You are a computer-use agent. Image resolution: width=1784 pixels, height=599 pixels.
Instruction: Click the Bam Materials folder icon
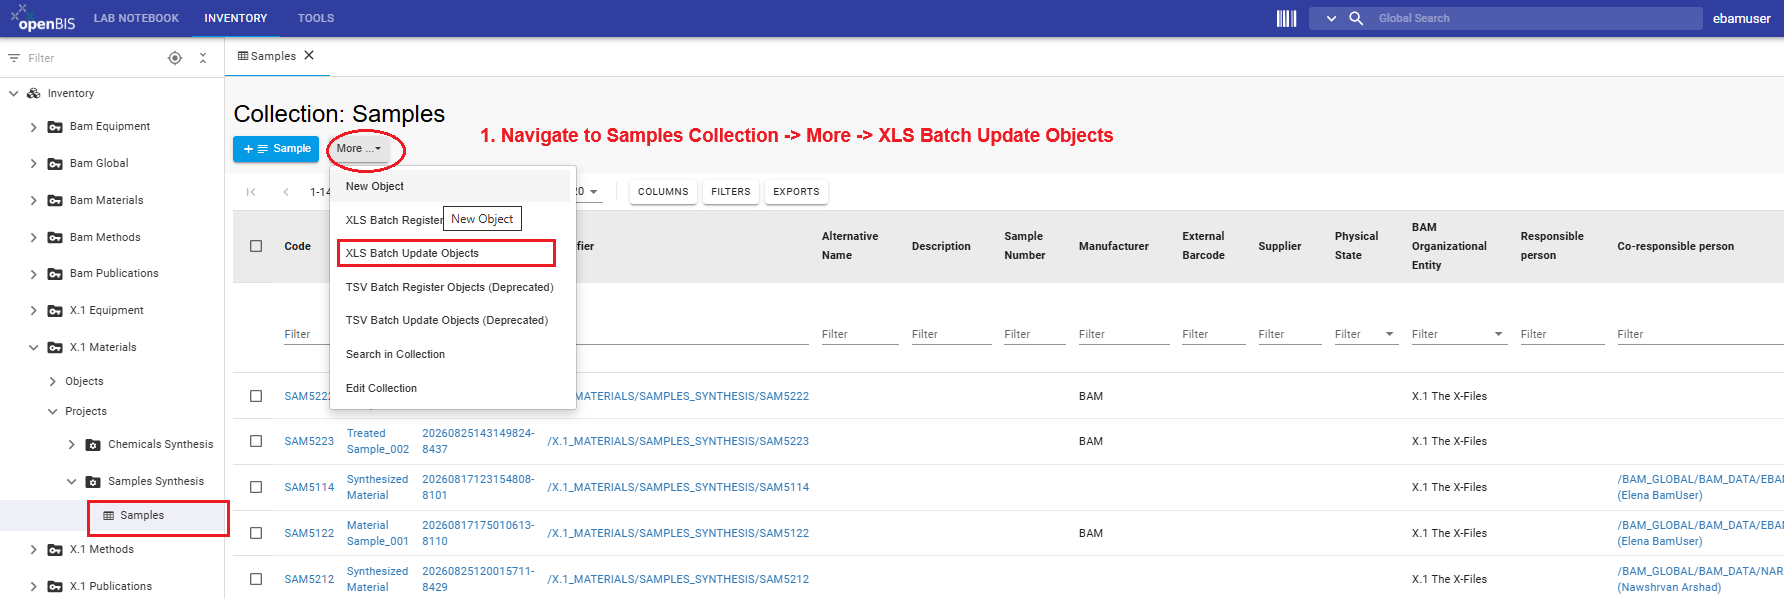[x=55, y=201]
